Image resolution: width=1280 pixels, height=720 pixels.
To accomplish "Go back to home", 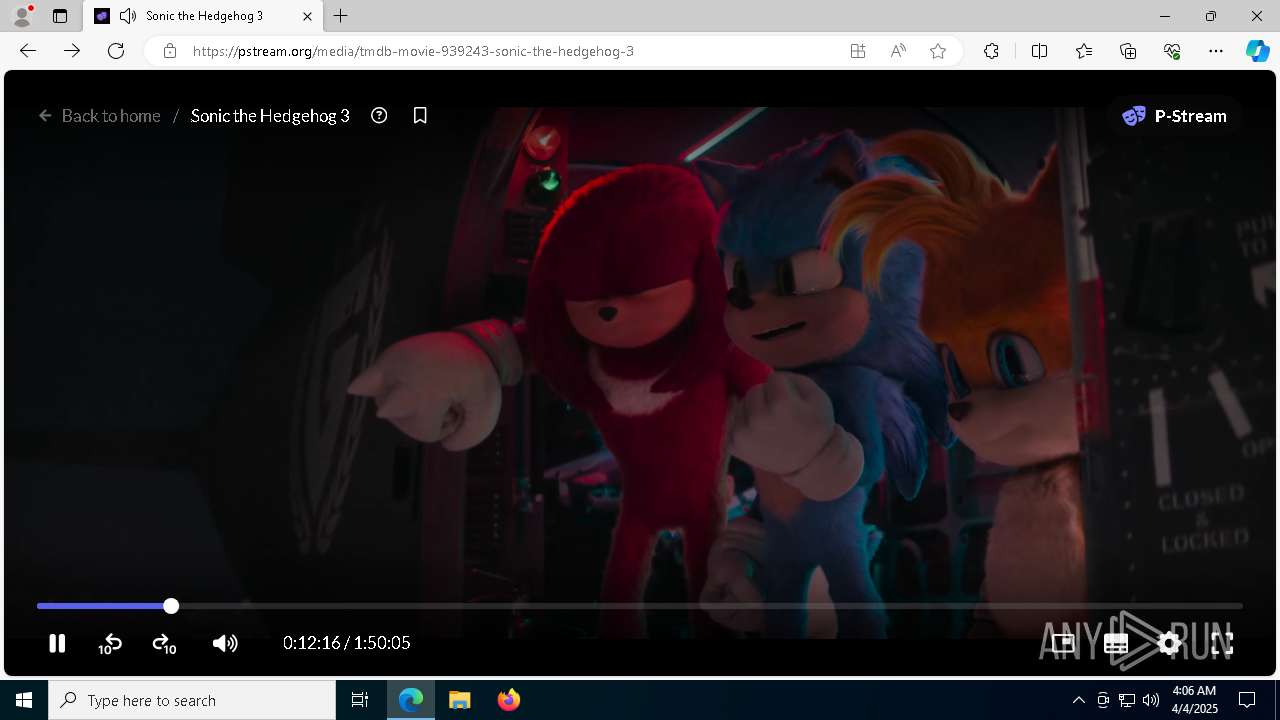I will pos(99,116).
